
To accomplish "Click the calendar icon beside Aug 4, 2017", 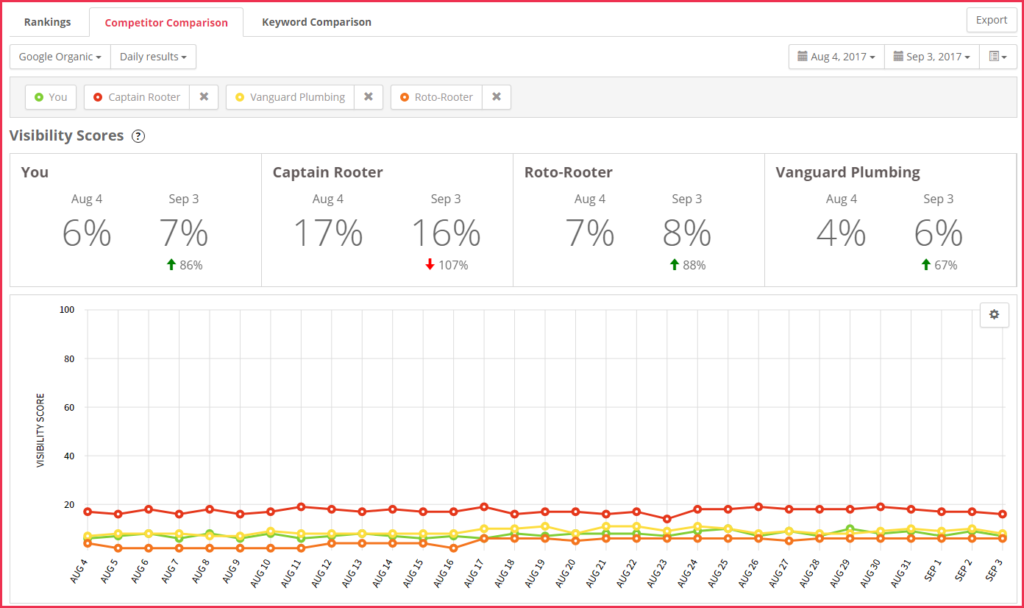I will (802, 56).
